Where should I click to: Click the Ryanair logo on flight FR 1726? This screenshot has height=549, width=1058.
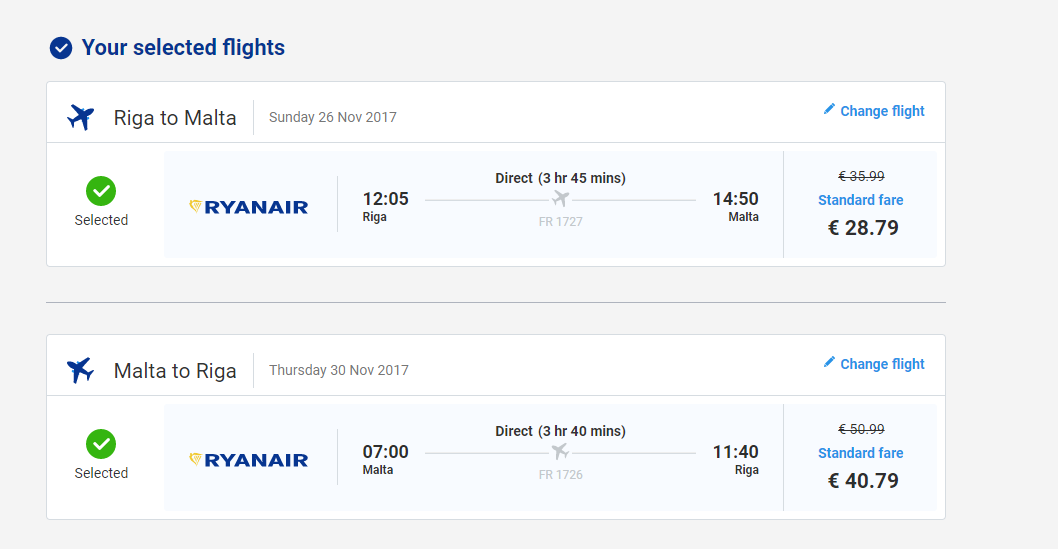[248, 460]
